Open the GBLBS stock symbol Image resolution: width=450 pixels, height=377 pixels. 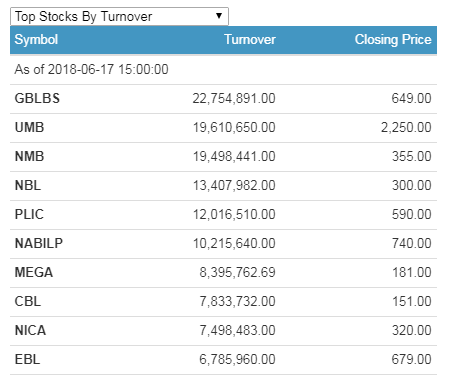[x=37, y=99]
